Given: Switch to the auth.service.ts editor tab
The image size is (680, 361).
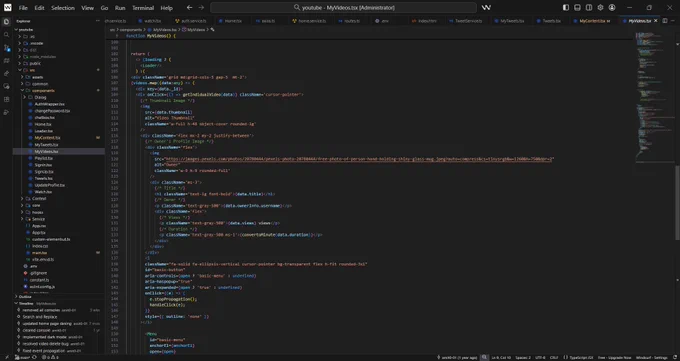Looking at the screenshot, I should click(x=191, y=21).
